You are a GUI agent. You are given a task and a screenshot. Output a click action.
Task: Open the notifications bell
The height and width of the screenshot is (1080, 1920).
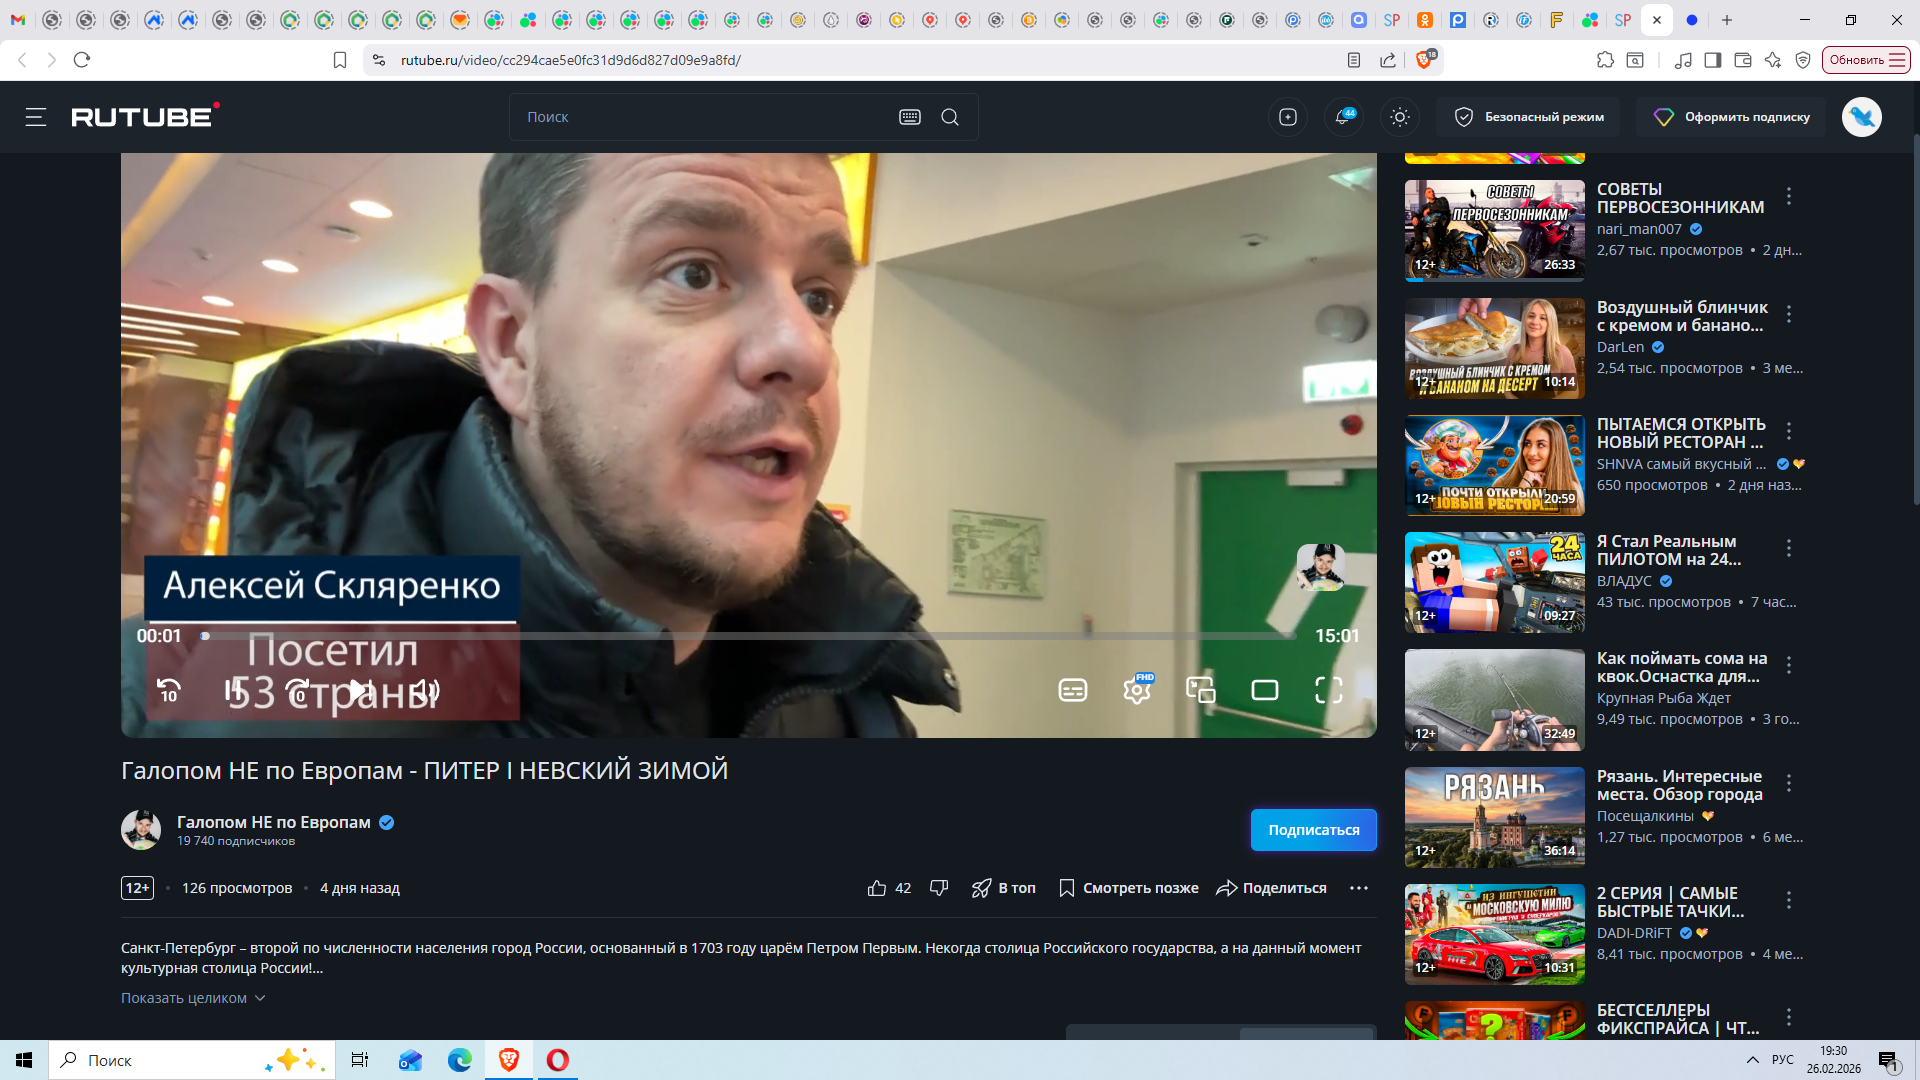tap(1343, 117)
